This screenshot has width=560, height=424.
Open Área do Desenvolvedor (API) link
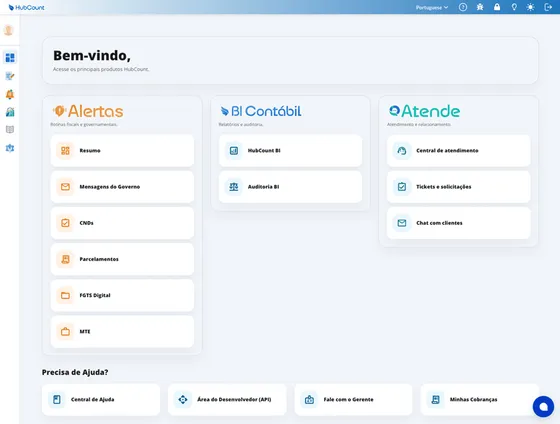(227, 400)
